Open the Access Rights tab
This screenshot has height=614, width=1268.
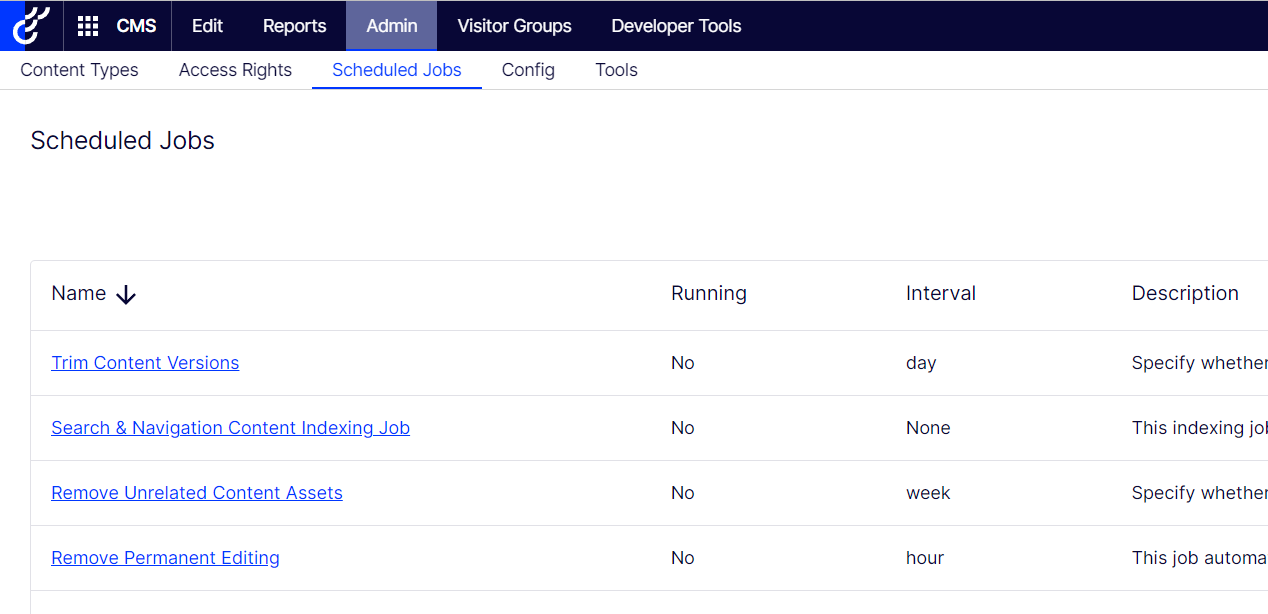235,70
